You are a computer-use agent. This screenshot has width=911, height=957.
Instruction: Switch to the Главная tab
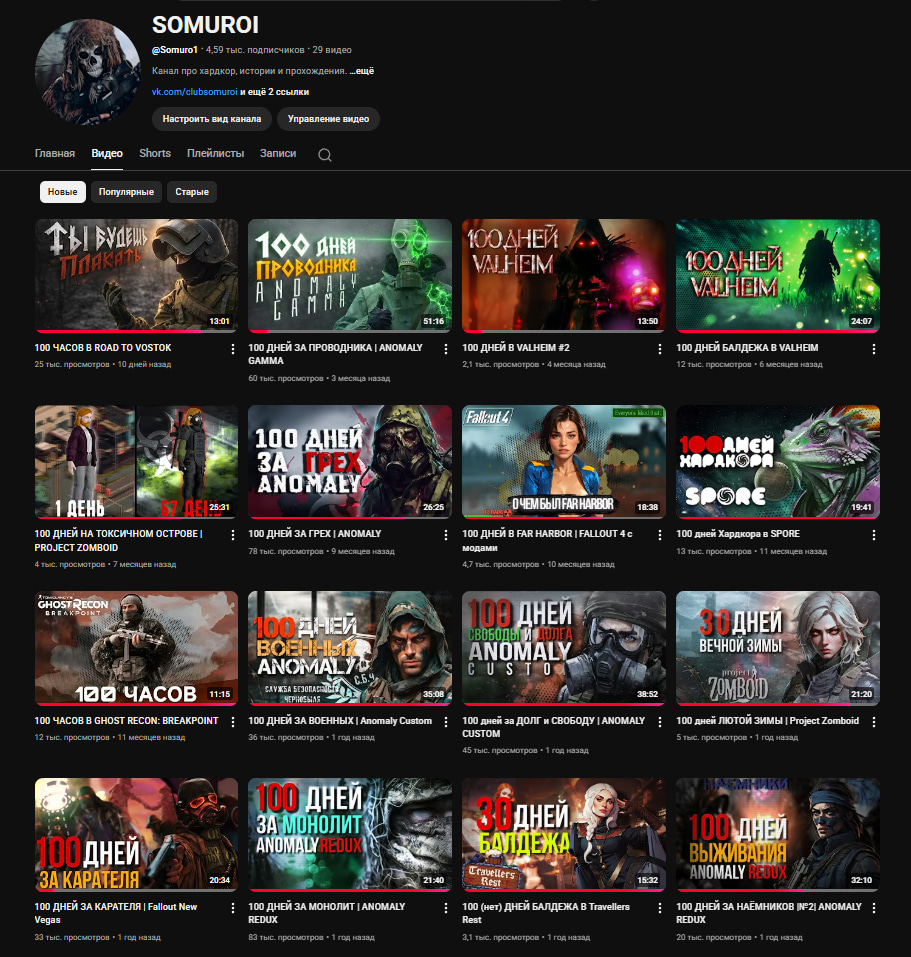(x=55, y=153)
